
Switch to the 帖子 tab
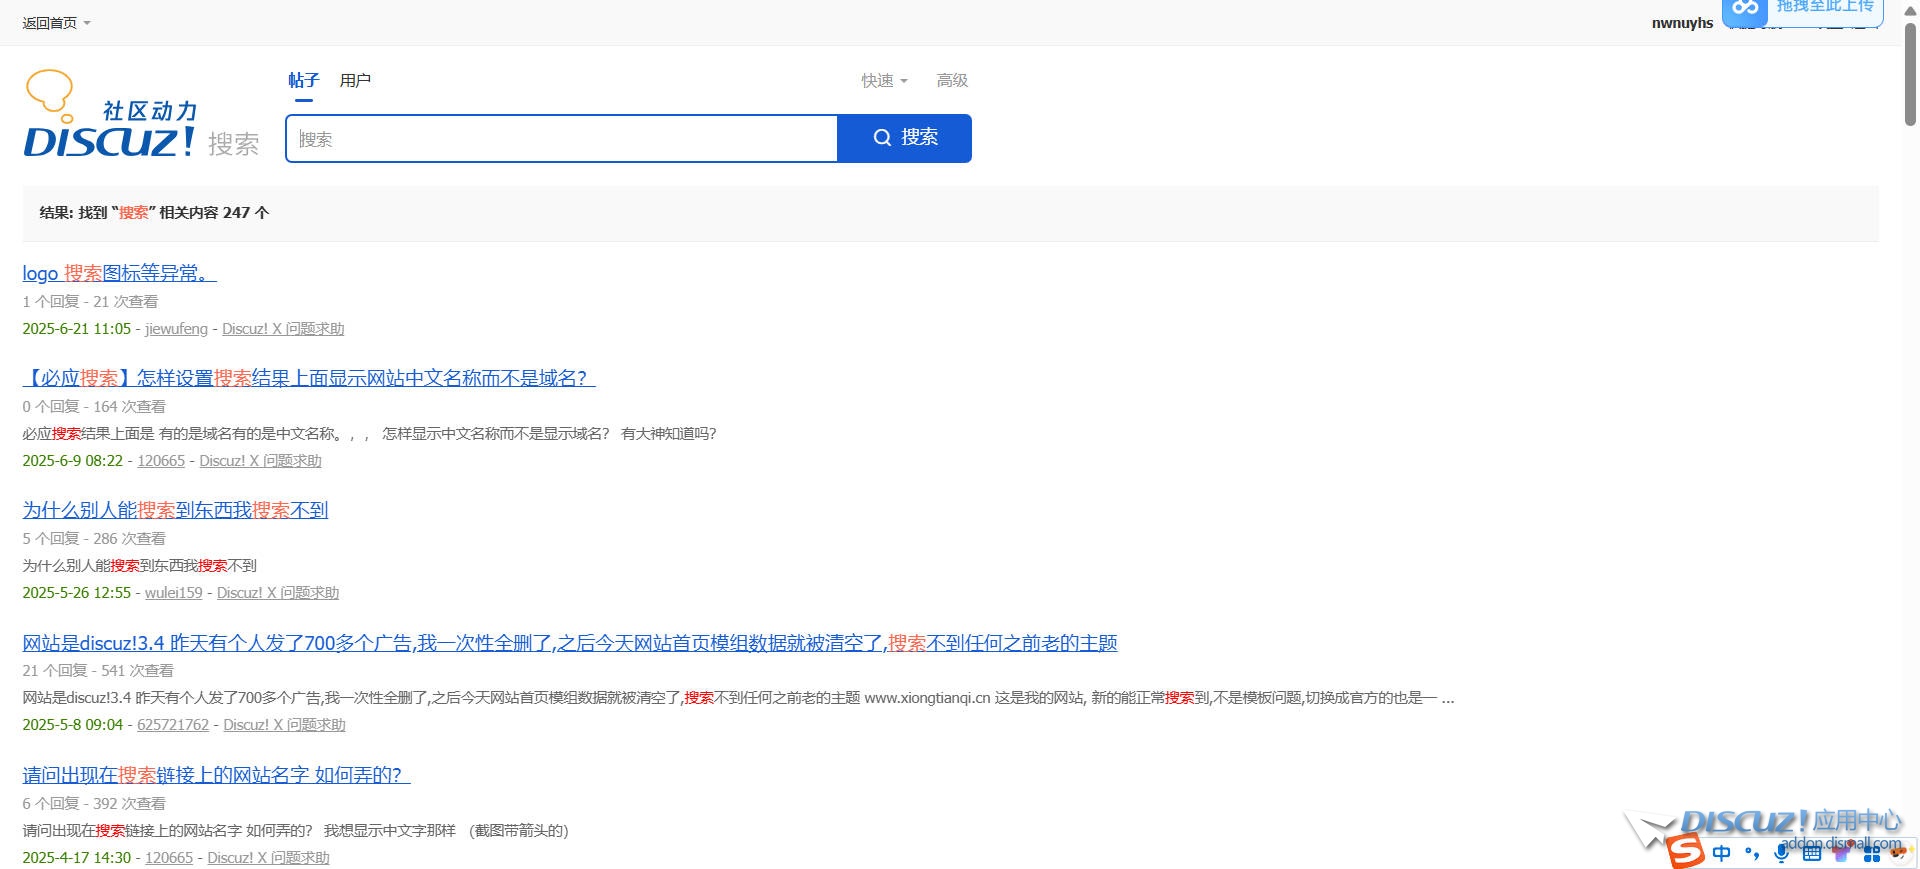[x=303, y=80]
